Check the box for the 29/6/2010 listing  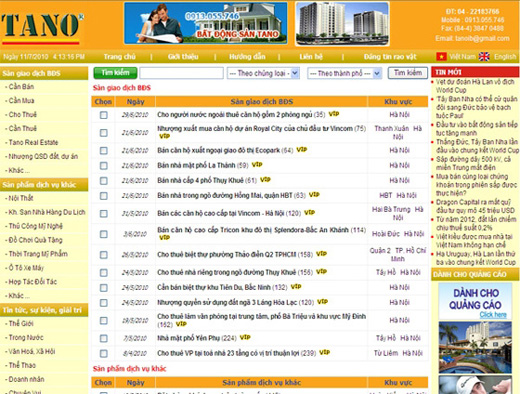pyautogui.click(x=104, y=115)
